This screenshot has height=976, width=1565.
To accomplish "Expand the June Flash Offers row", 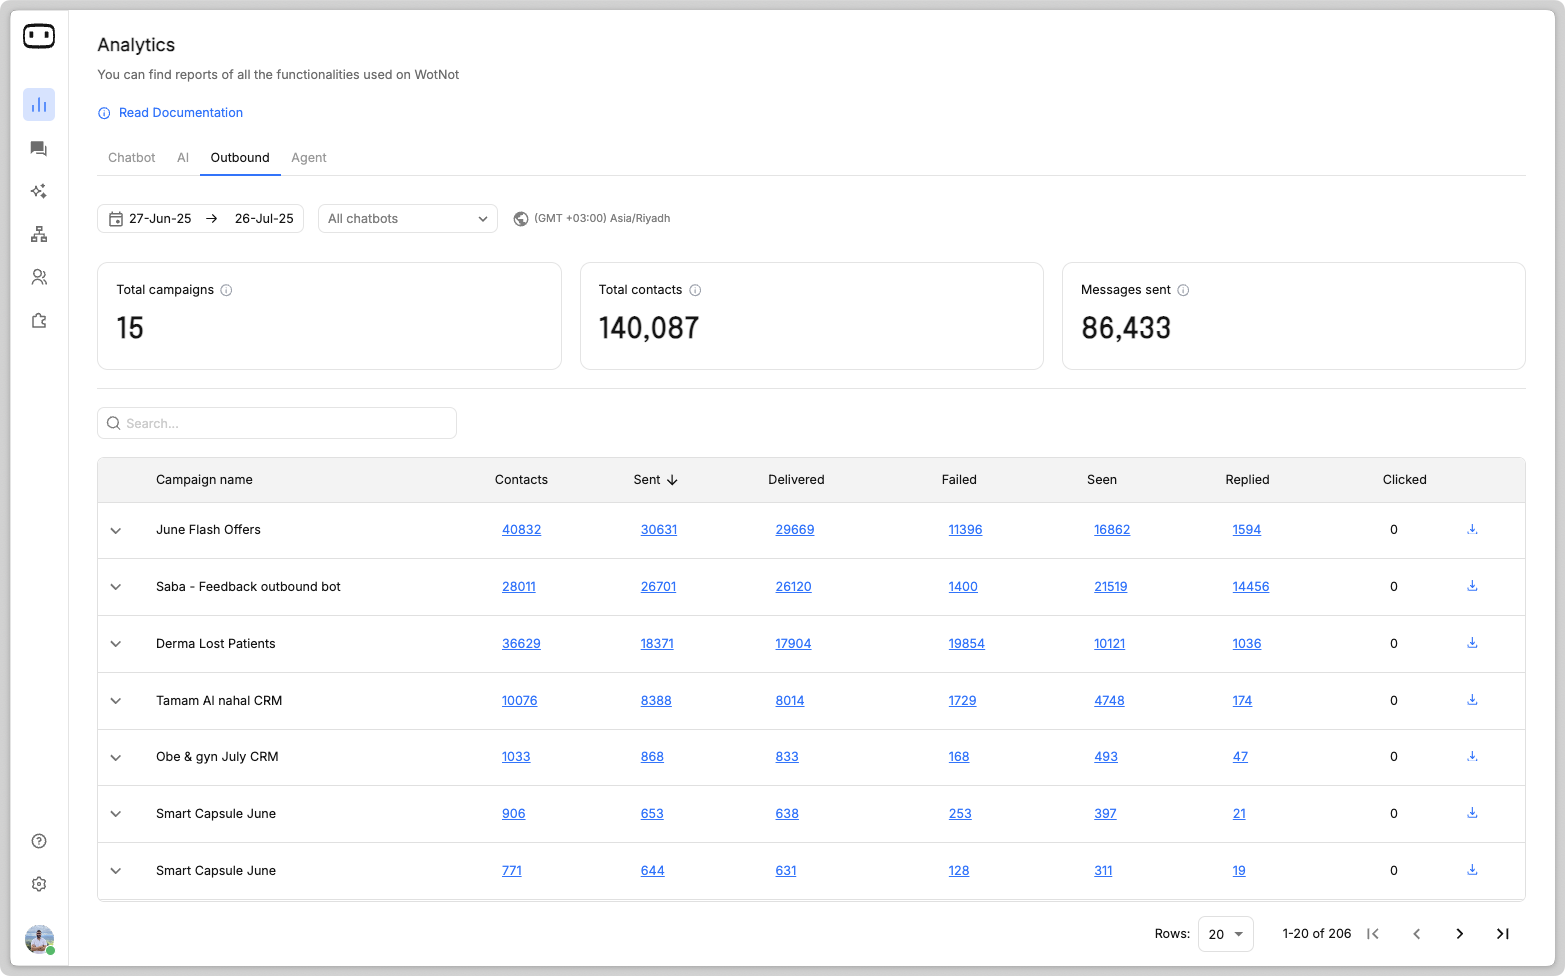I will pos(116,530).
